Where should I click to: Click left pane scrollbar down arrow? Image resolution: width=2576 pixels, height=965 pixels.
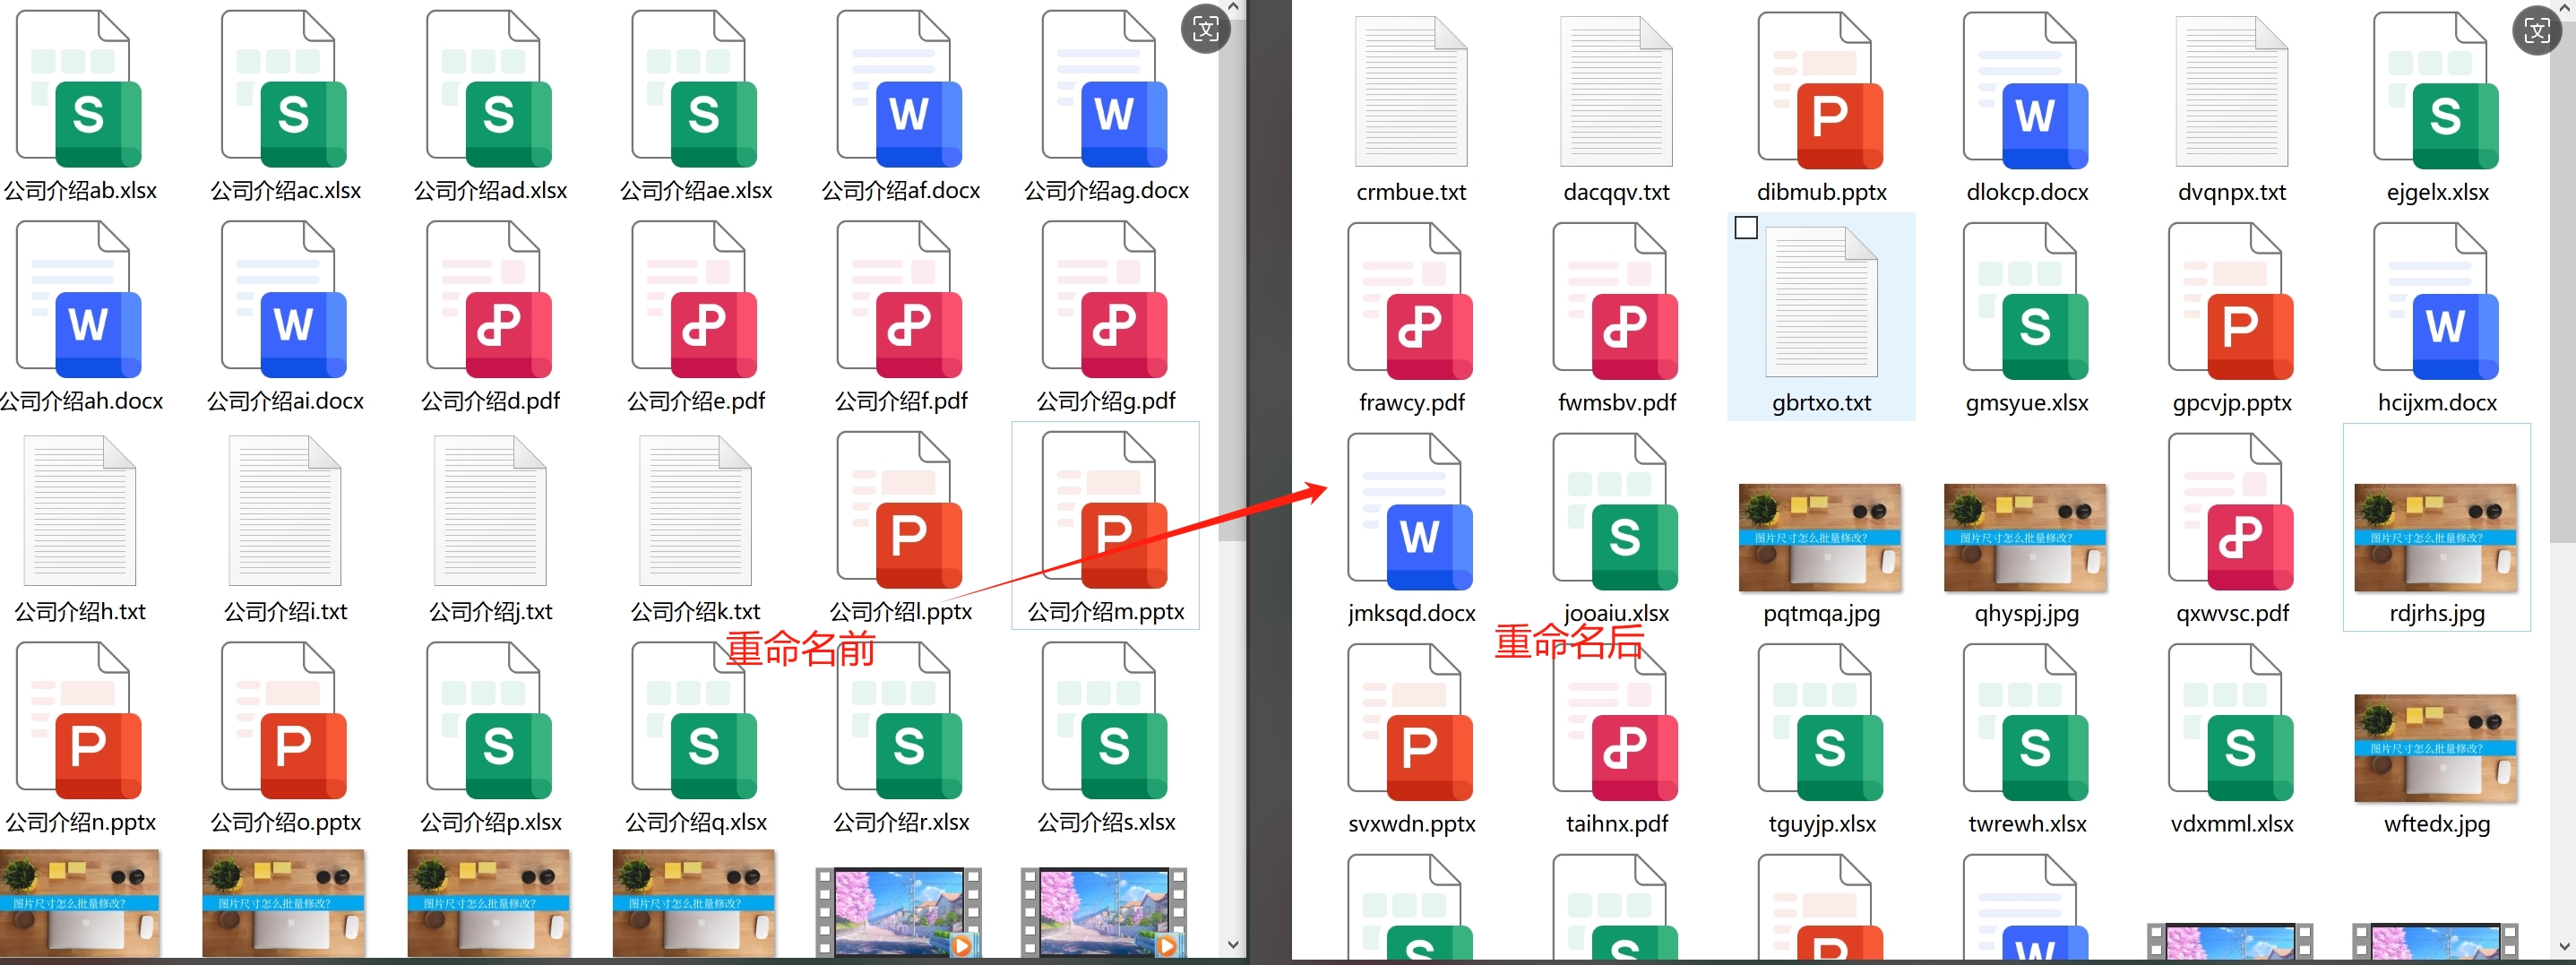click(1233, 944)
